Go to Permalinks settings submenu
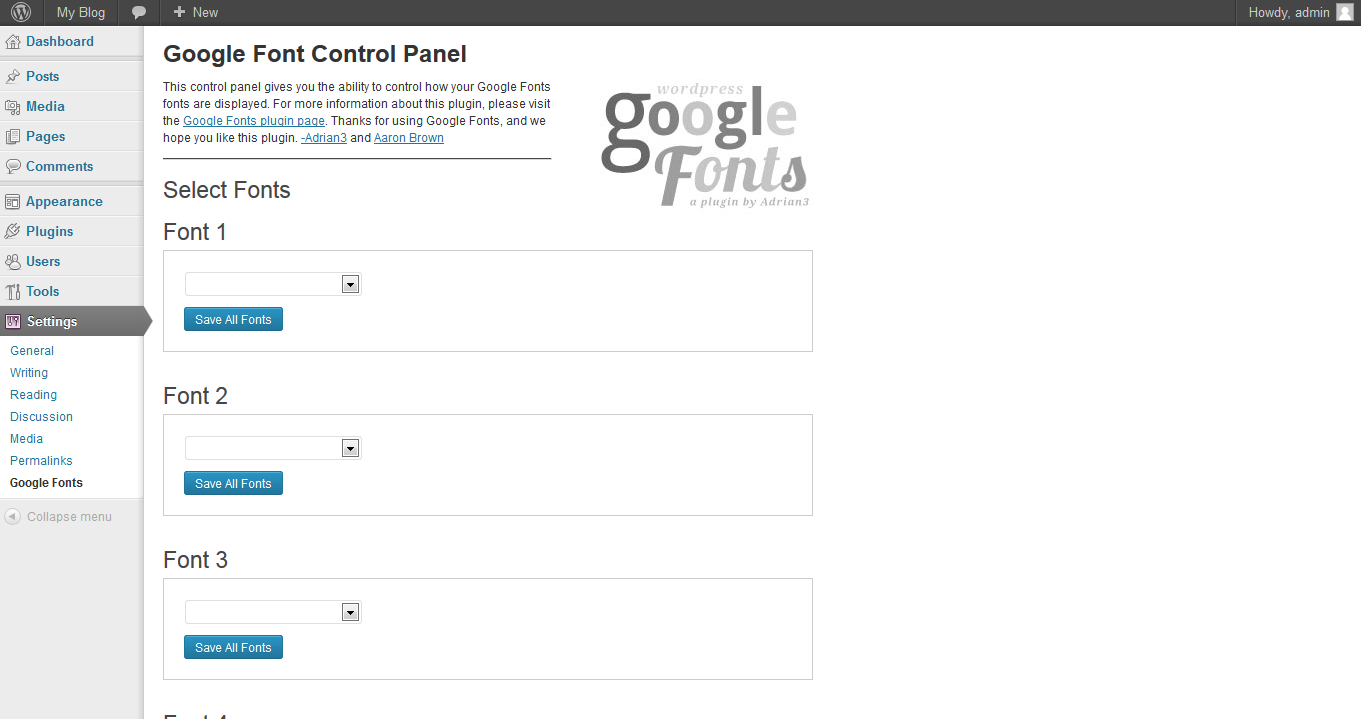1361x719 pixels. click(41, 461)
